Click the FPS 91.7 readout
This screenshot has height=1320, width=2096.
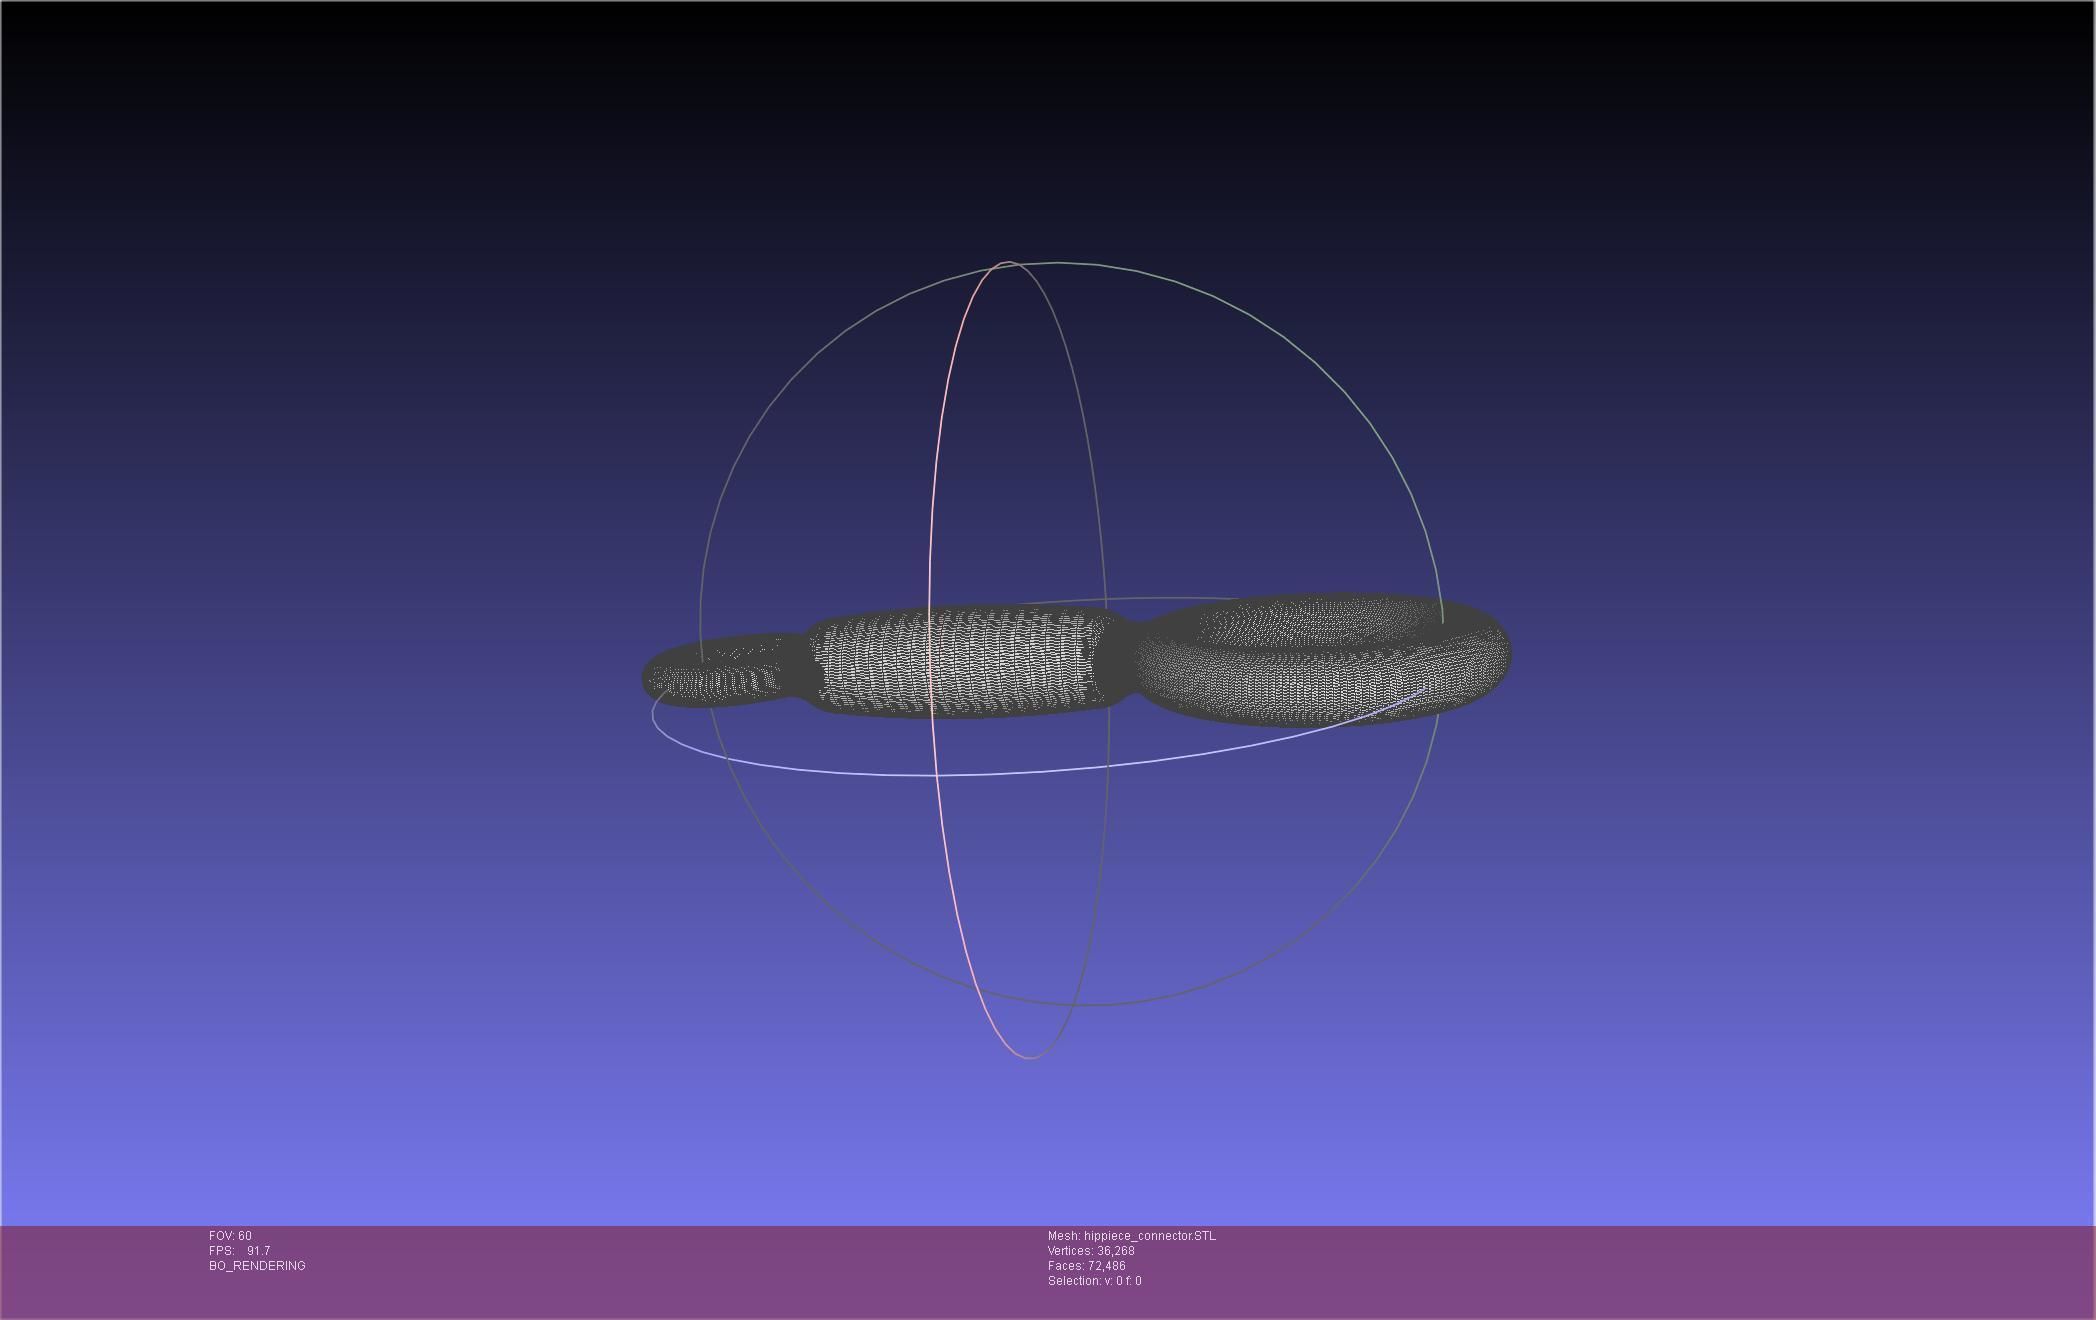click(240, 1251)
